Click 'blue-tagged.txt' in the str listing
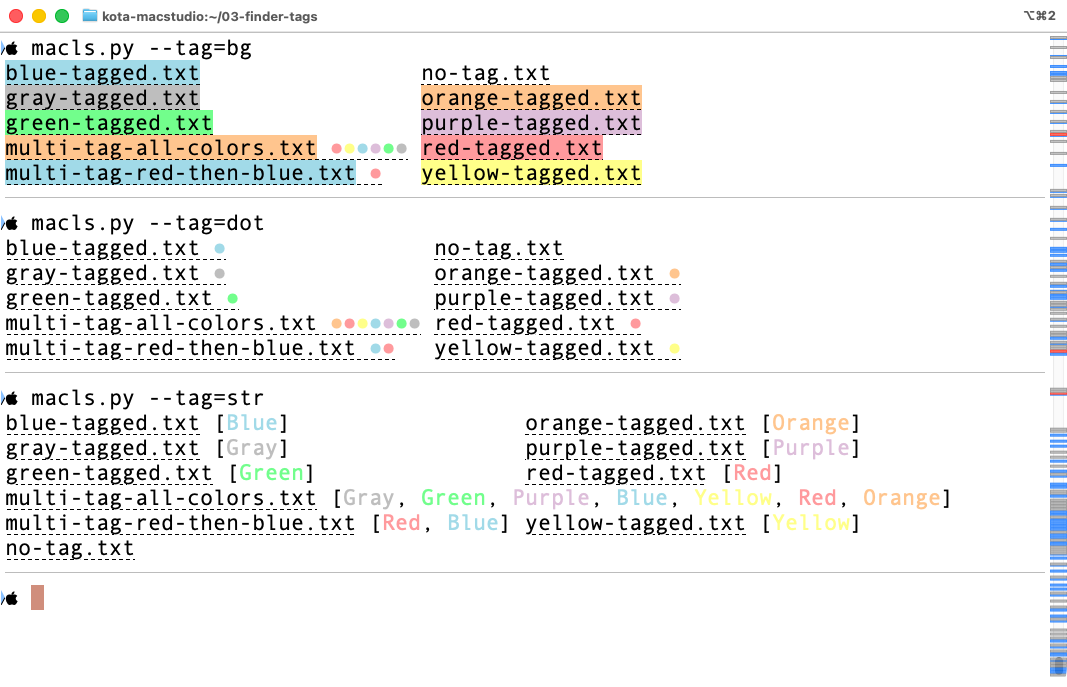 click(102, 424)
